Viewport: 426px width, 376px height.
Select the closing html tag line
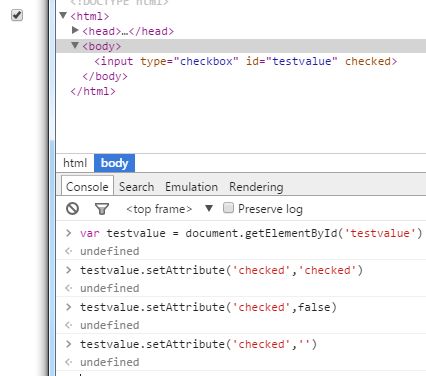tap(93, 91)
